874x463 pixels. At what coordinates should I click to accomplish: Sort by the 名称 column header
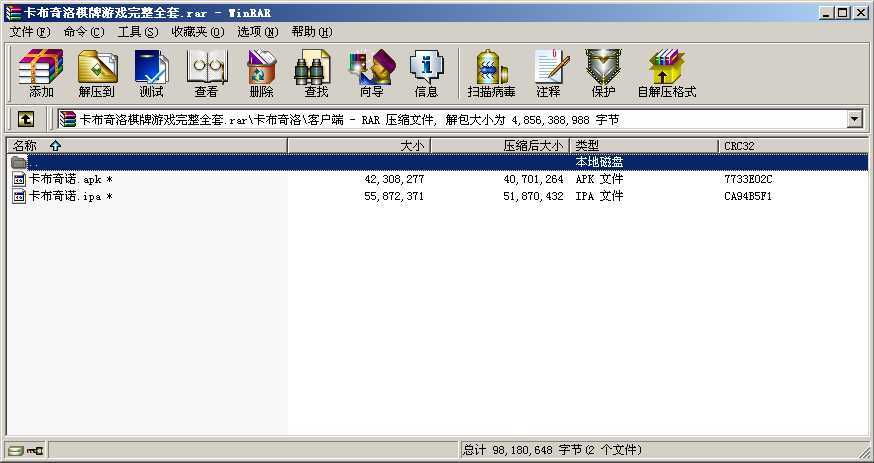pyautogui.click(x=147, y=146)
